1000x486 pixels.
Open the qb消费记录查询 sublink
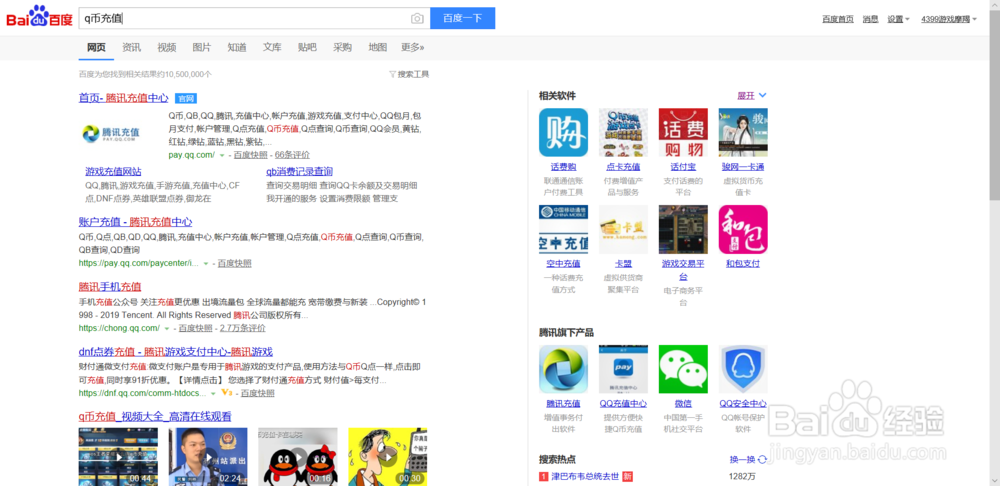point(300,172)
